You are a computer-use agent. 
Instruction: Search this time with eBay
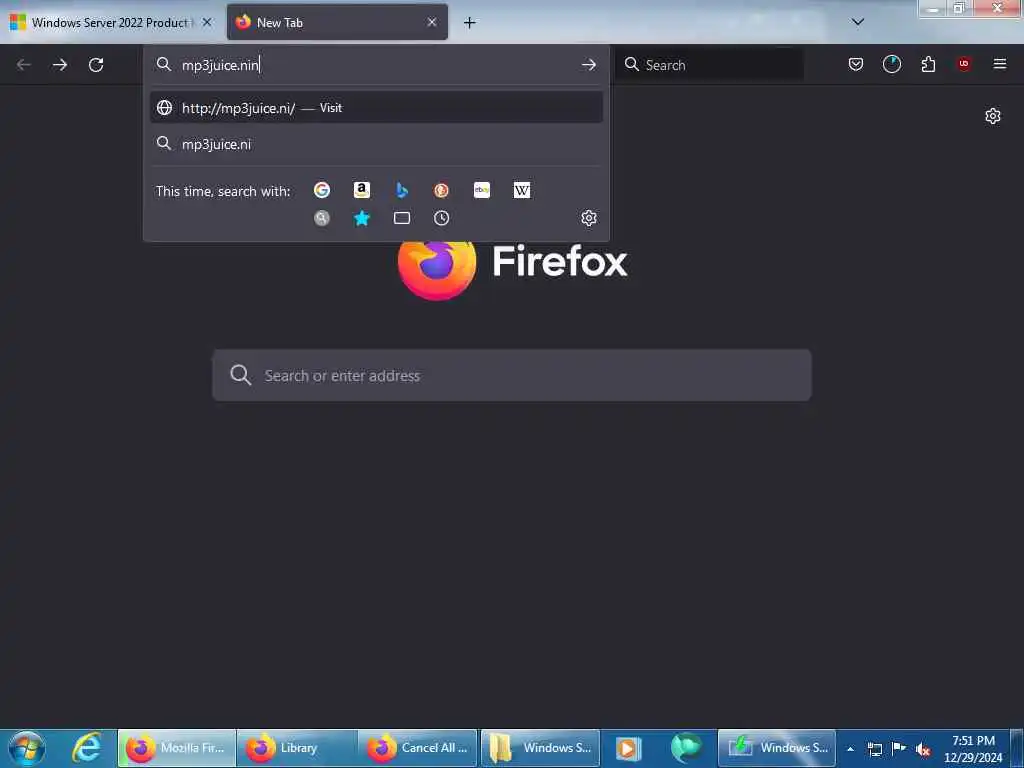coord(482,190)
